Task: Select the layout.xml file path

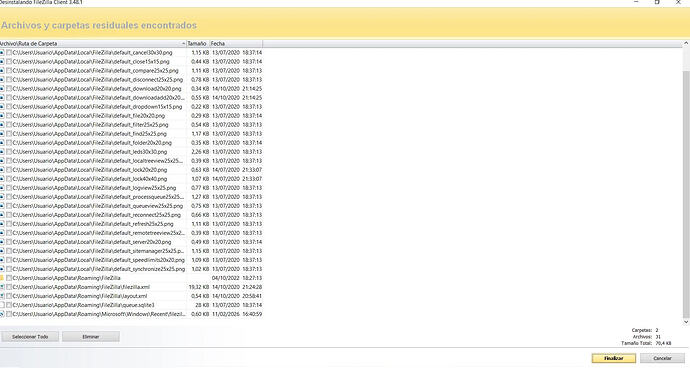Action: [80, 296]
